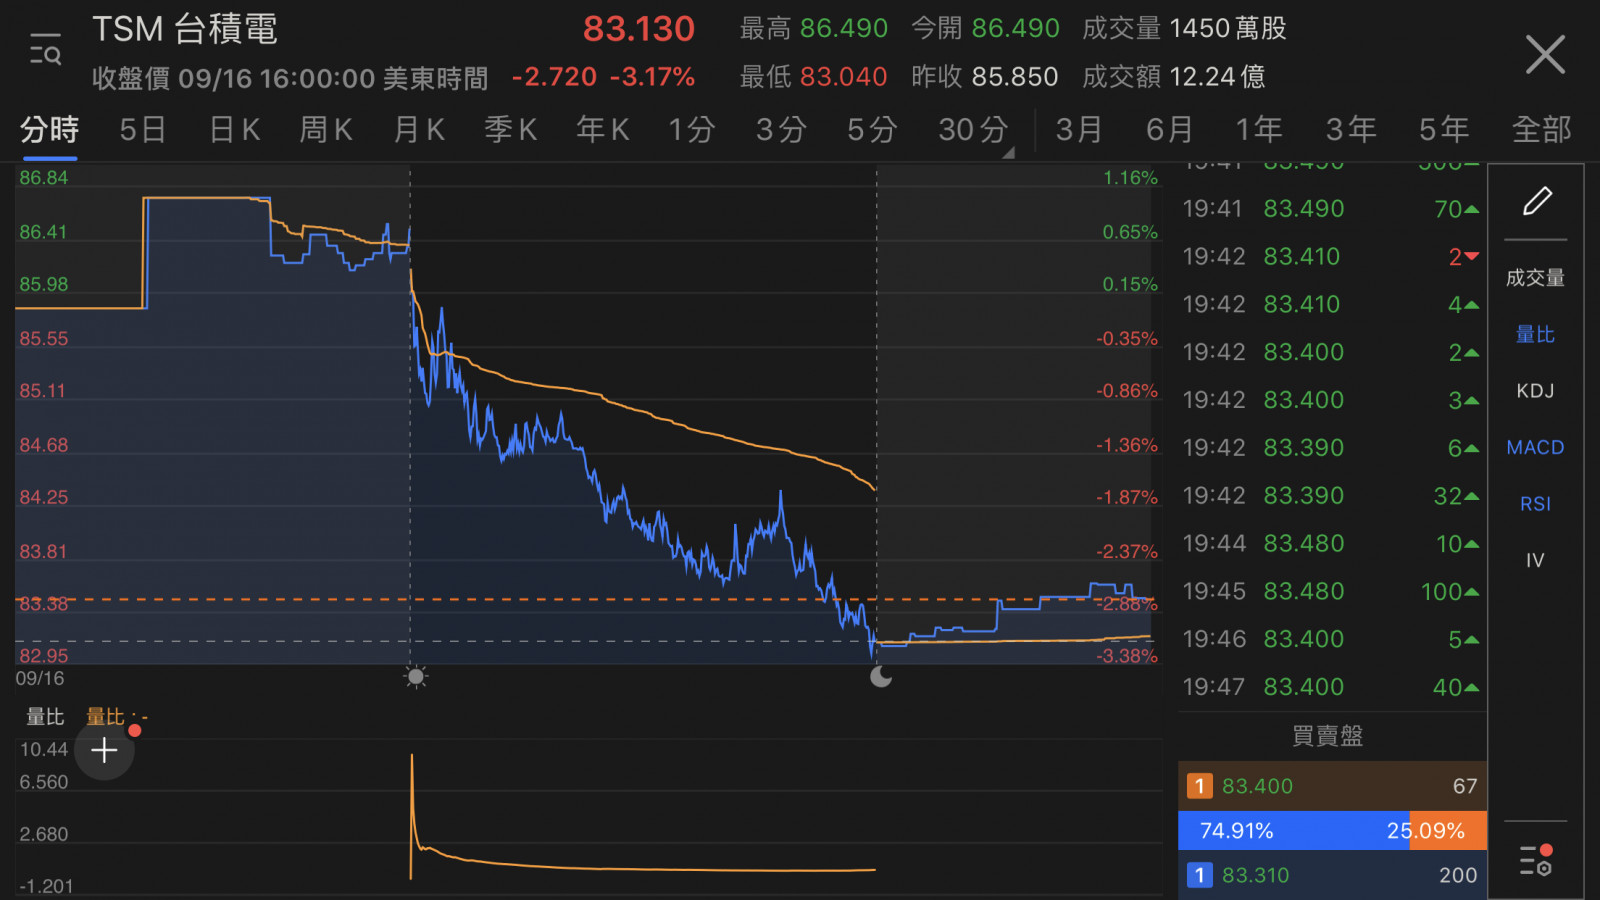Select the 1年 range tab
The height and width of the screenshot is (900, 1600).
[x=1259, y=130]
